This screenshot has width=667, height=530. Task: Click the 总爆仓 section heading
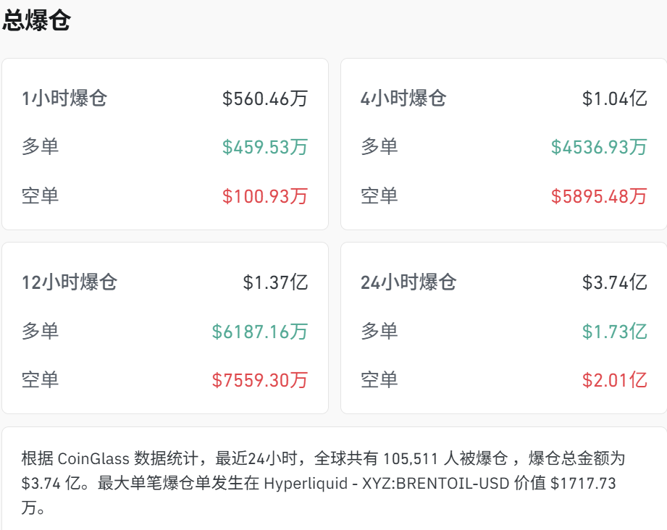[36, 21]
